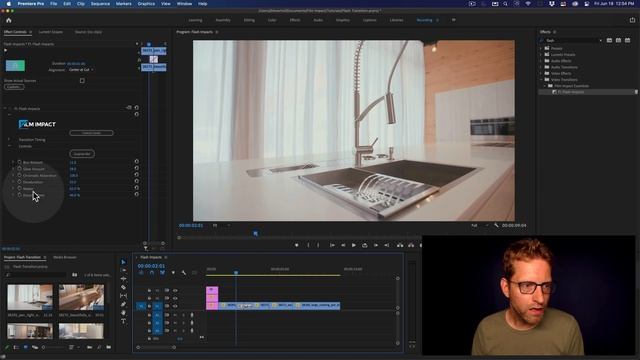The width and height of the screenshot is (640, 360).
Task: Toggle Blur Amount stopwatch animation
Action: pos(19,162)
